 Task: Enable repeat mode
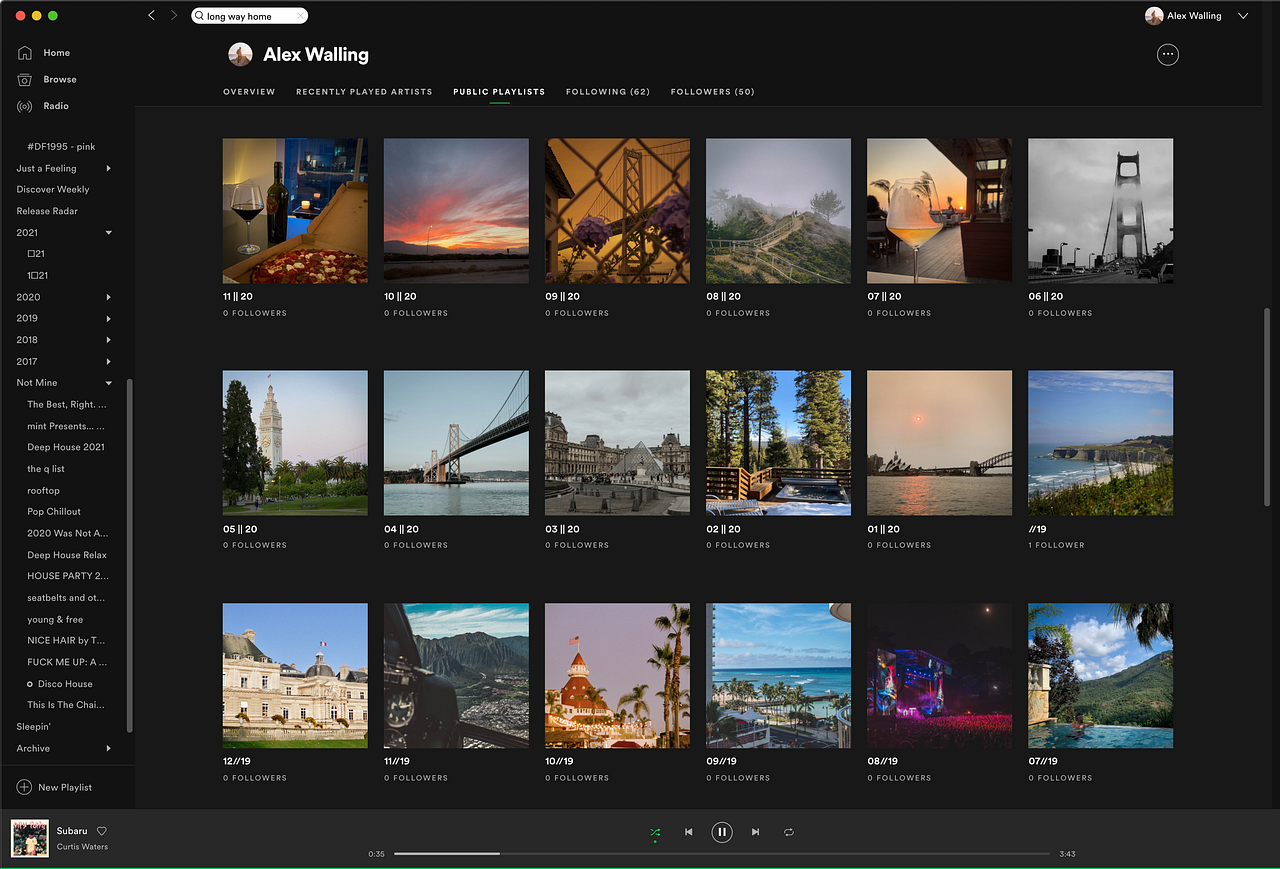(789, 831)
